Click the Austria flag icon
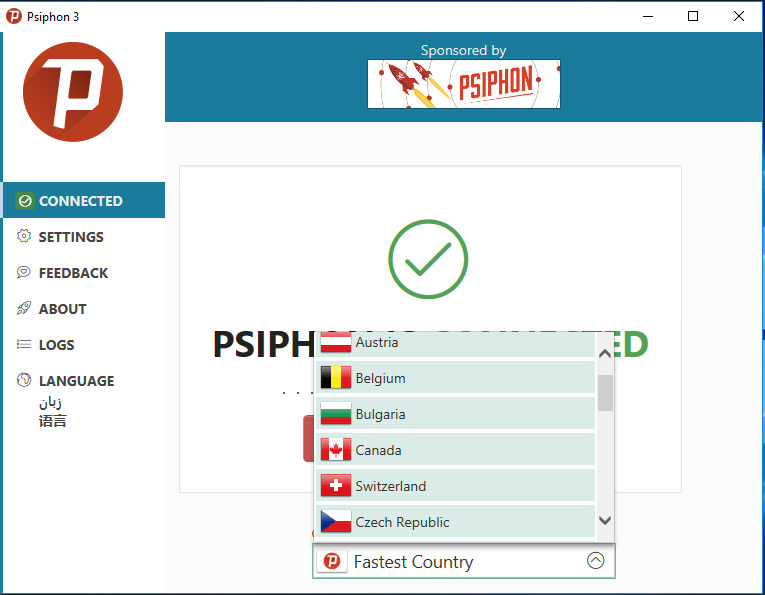The width and height of the screenshot is (765, 595). pyautogui.click(x=336, y=342)
